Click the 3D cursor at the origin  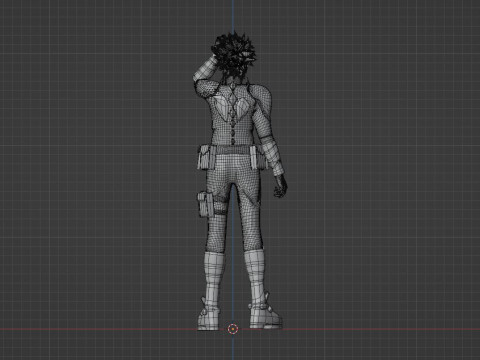[x=233, y=329]
